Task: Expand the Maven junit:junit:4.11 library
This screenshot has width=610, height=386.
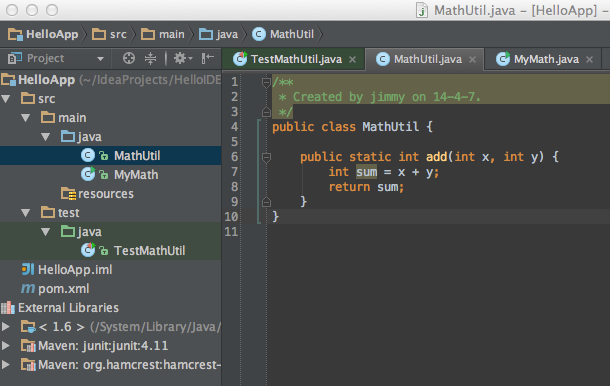Action: pos(5,346)
